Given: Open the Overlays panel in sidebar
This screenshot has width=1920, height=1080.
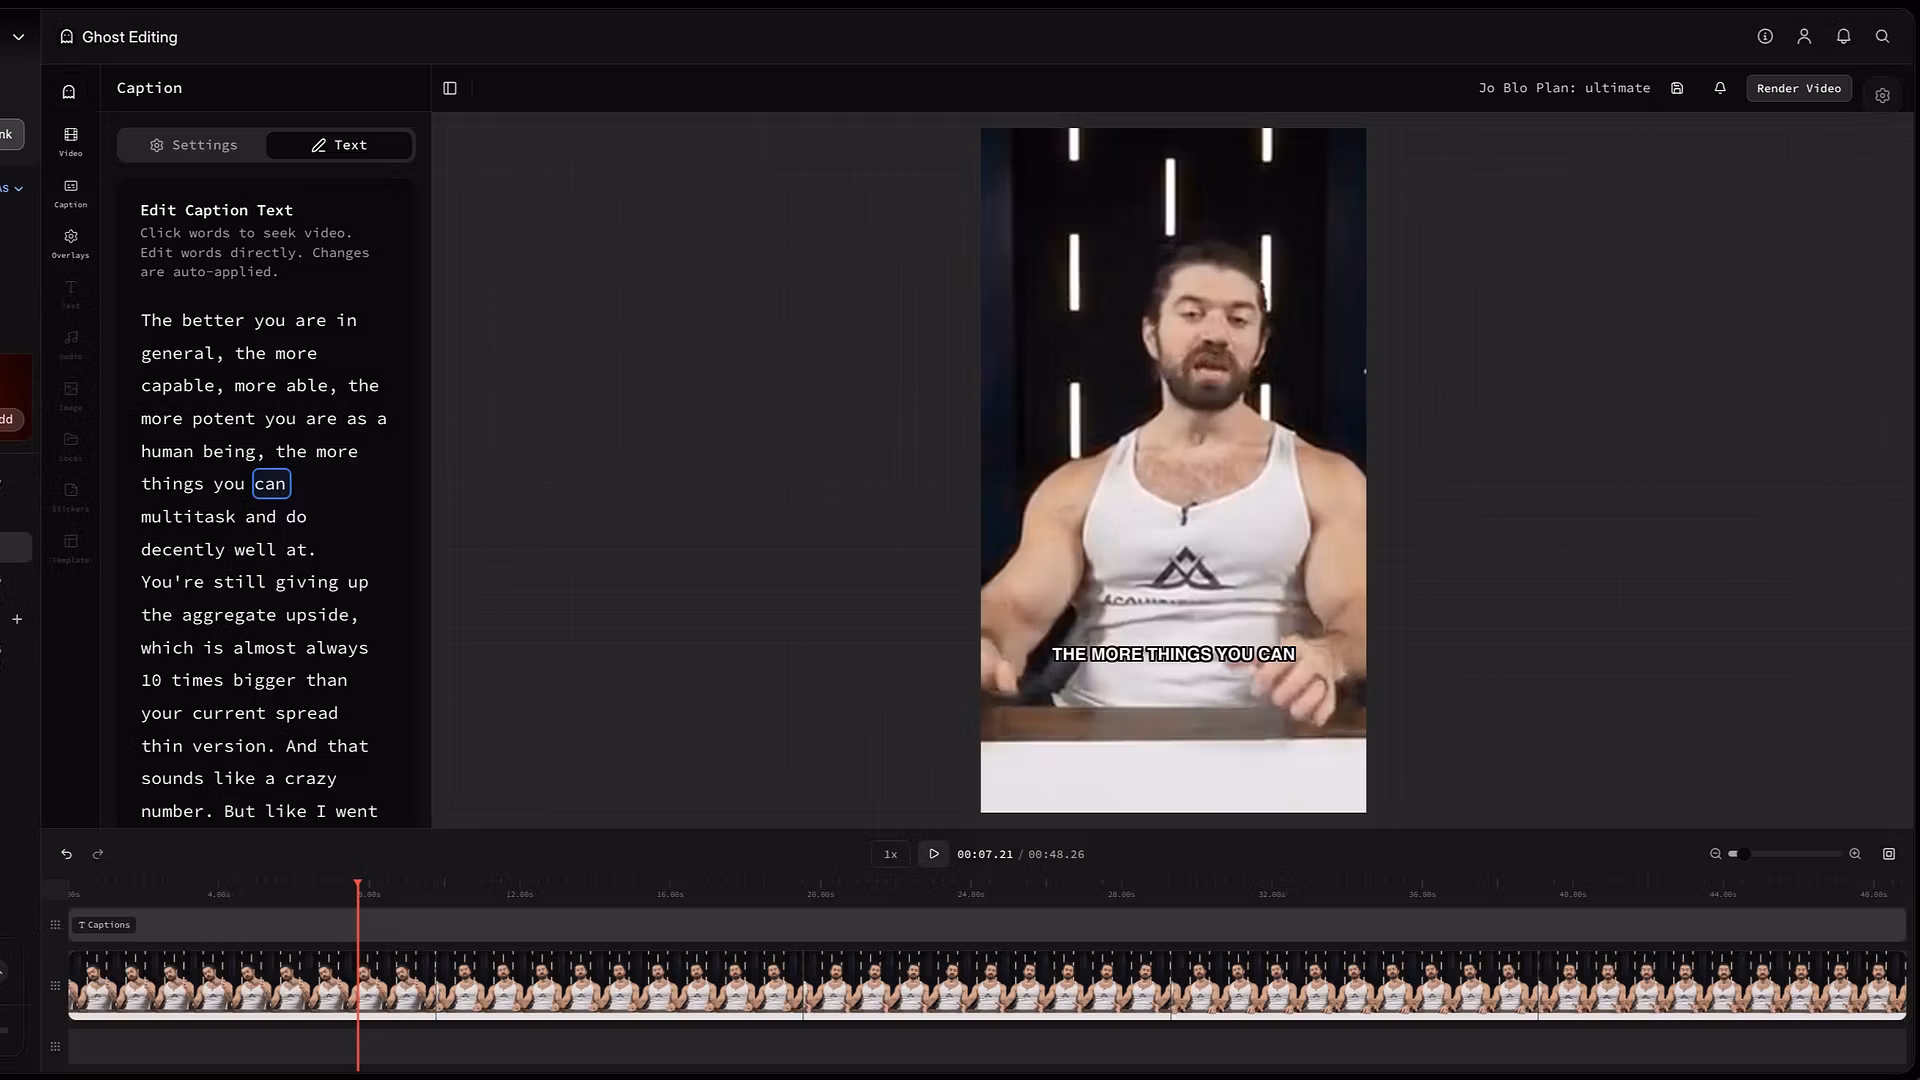Looking at the screenshot, I should pyautogui.click(x=70, y=243).
